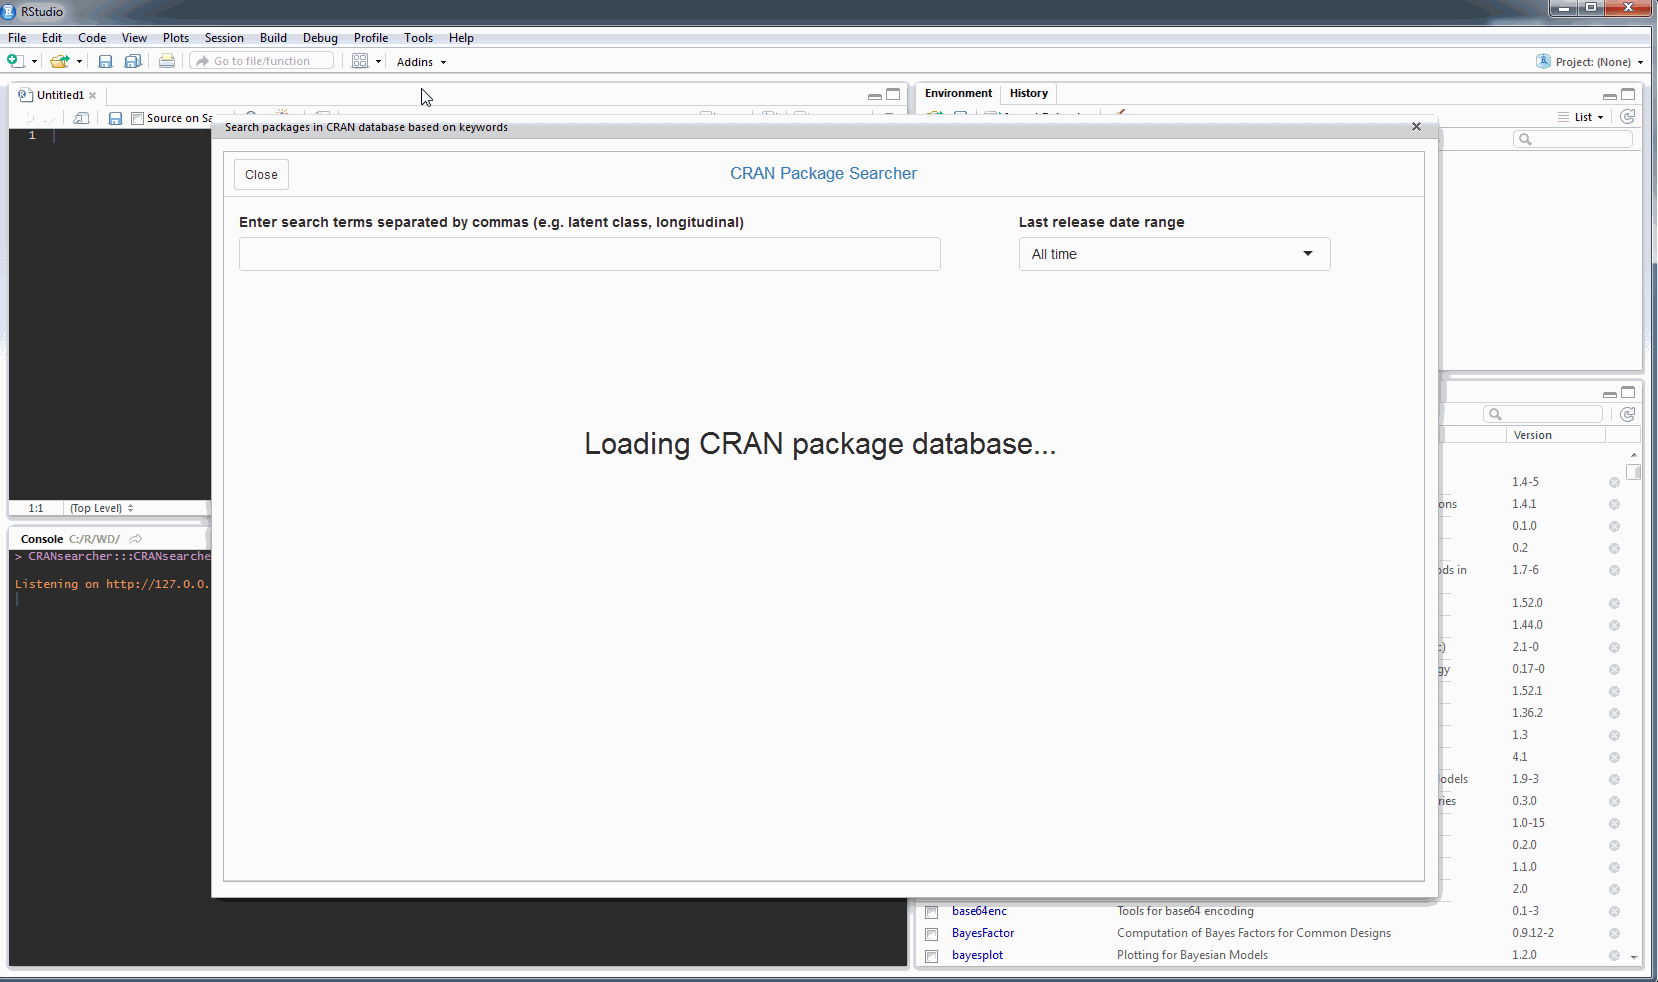Viewport: 1658px width, 982px height.
Task: Click the Environment refresh icon
Action: coord(1628,117)
